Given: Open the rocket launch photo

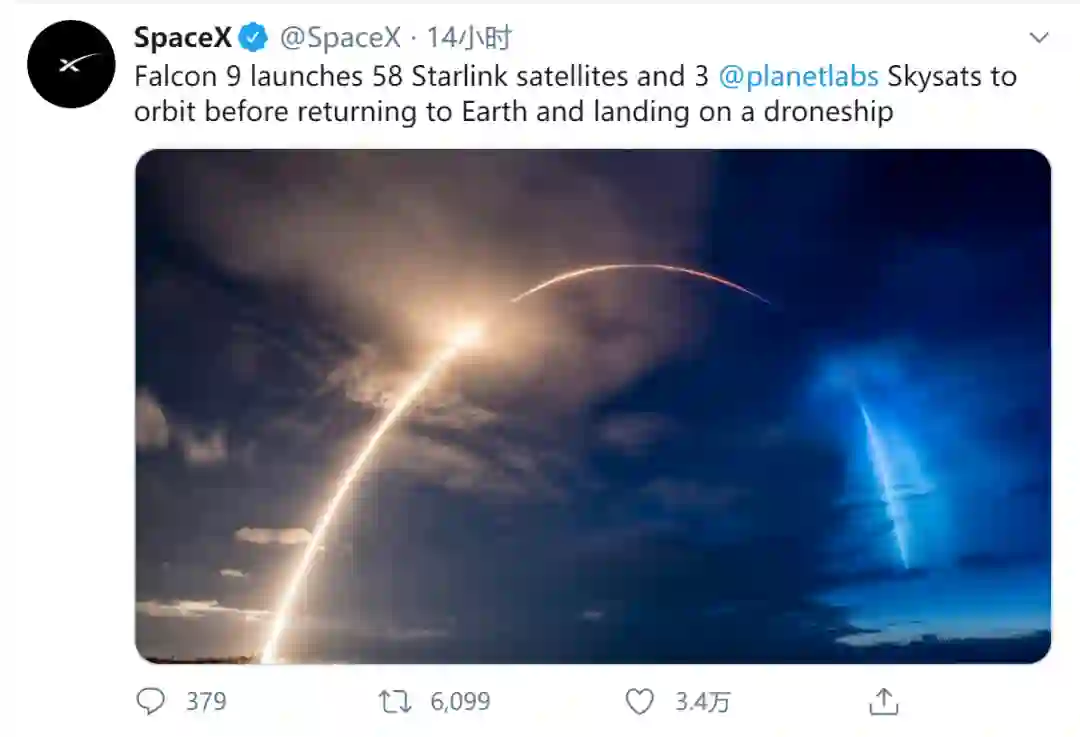Looking at the screenshot, I should [593, 405].
